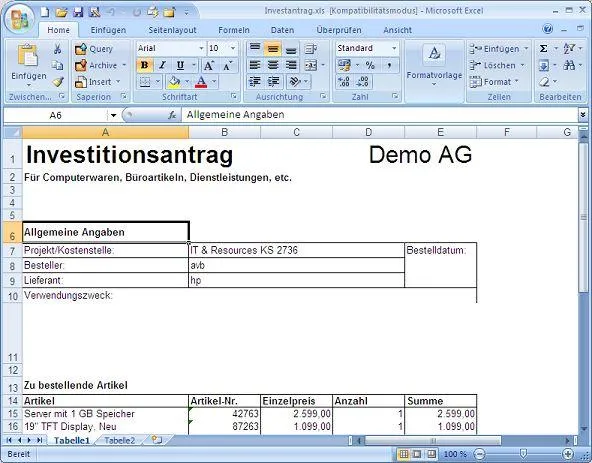Click the accounting currency format icon
The width and height of the screenshot is (592, 463).
[344, 65]
